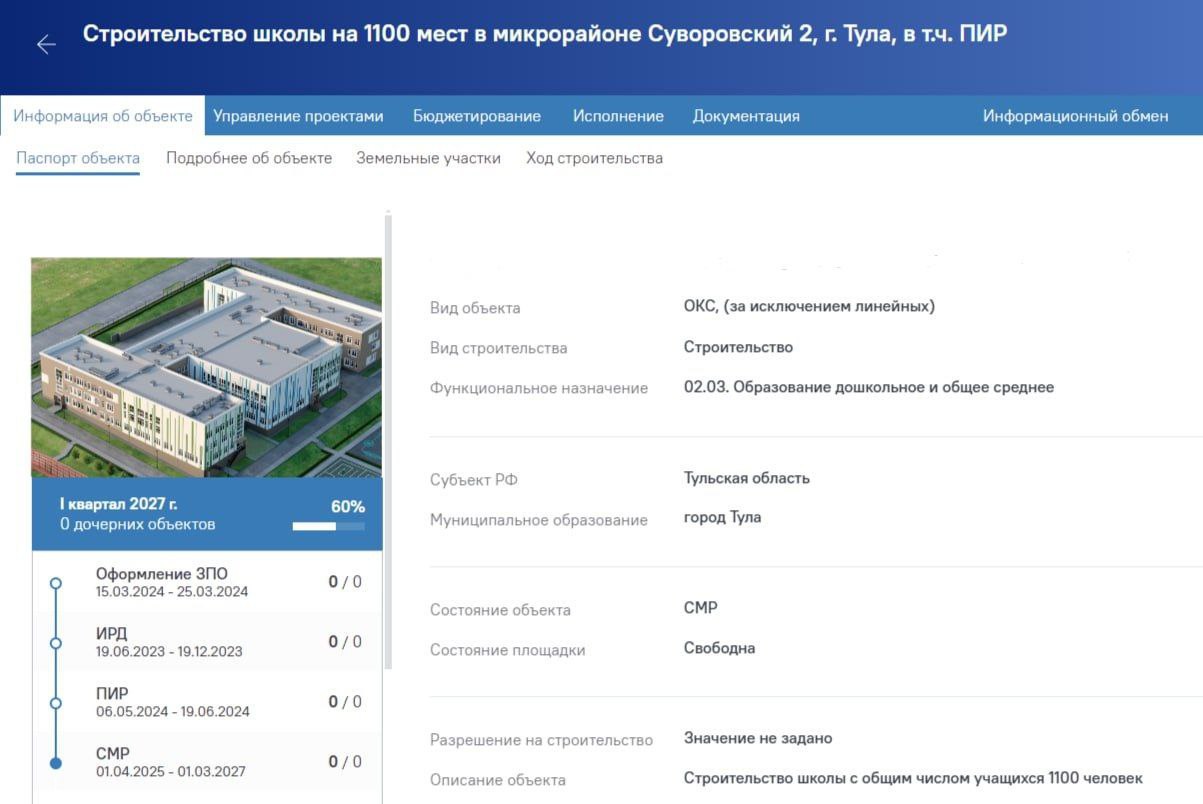This screenshot has height=804, width=1203.
Task: Click the Вид строительства value Строительство
Action: coord(738,347)
